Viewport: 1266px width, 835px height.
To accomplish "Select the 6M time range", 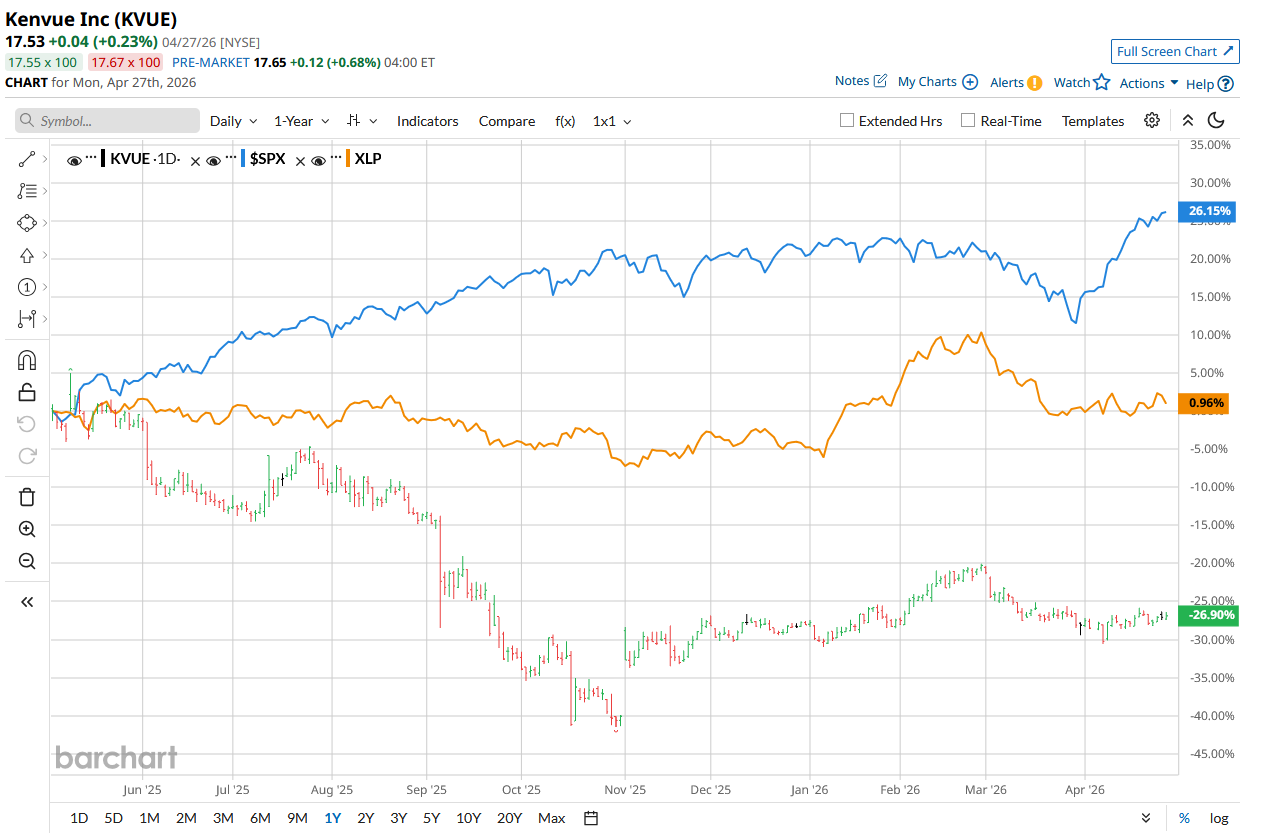I will [260, 818].
